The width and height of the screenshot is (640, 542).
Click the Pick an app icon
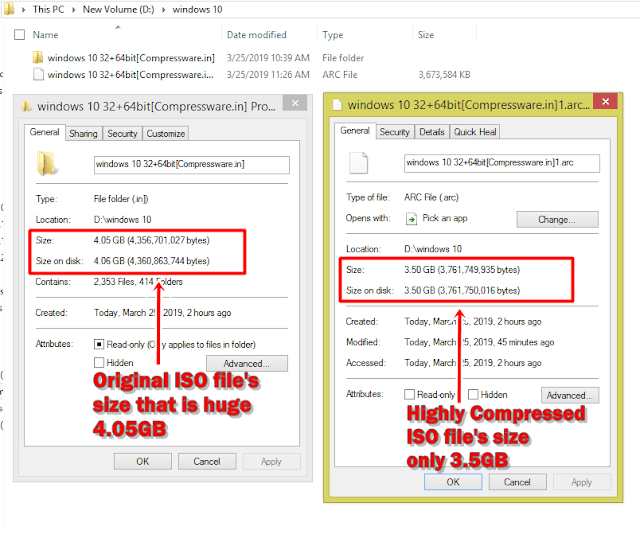[411, 219]
